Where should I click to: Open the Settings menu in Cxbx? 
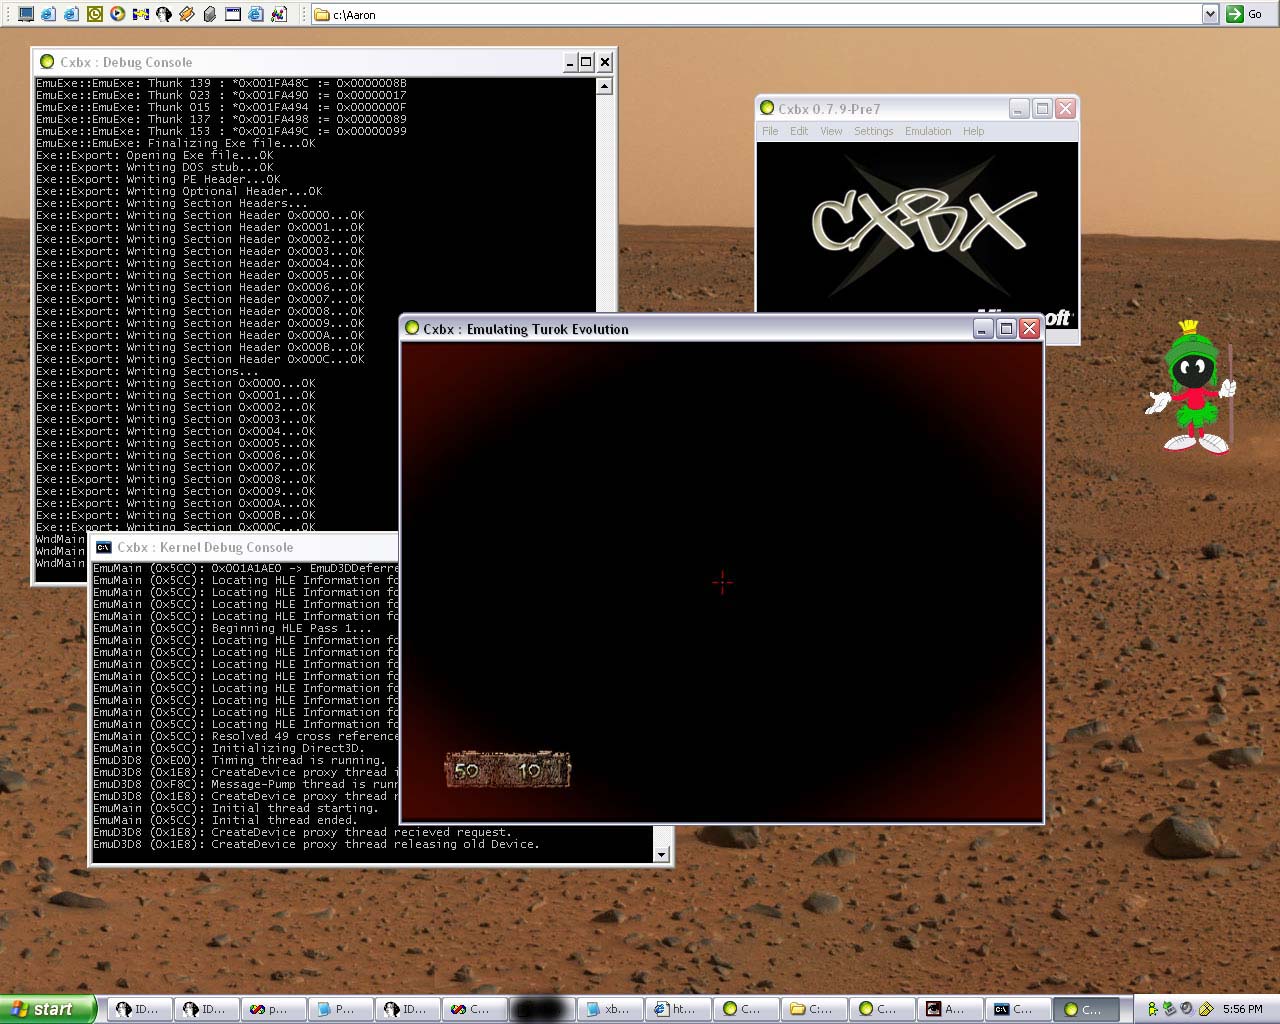coord(873,131)
